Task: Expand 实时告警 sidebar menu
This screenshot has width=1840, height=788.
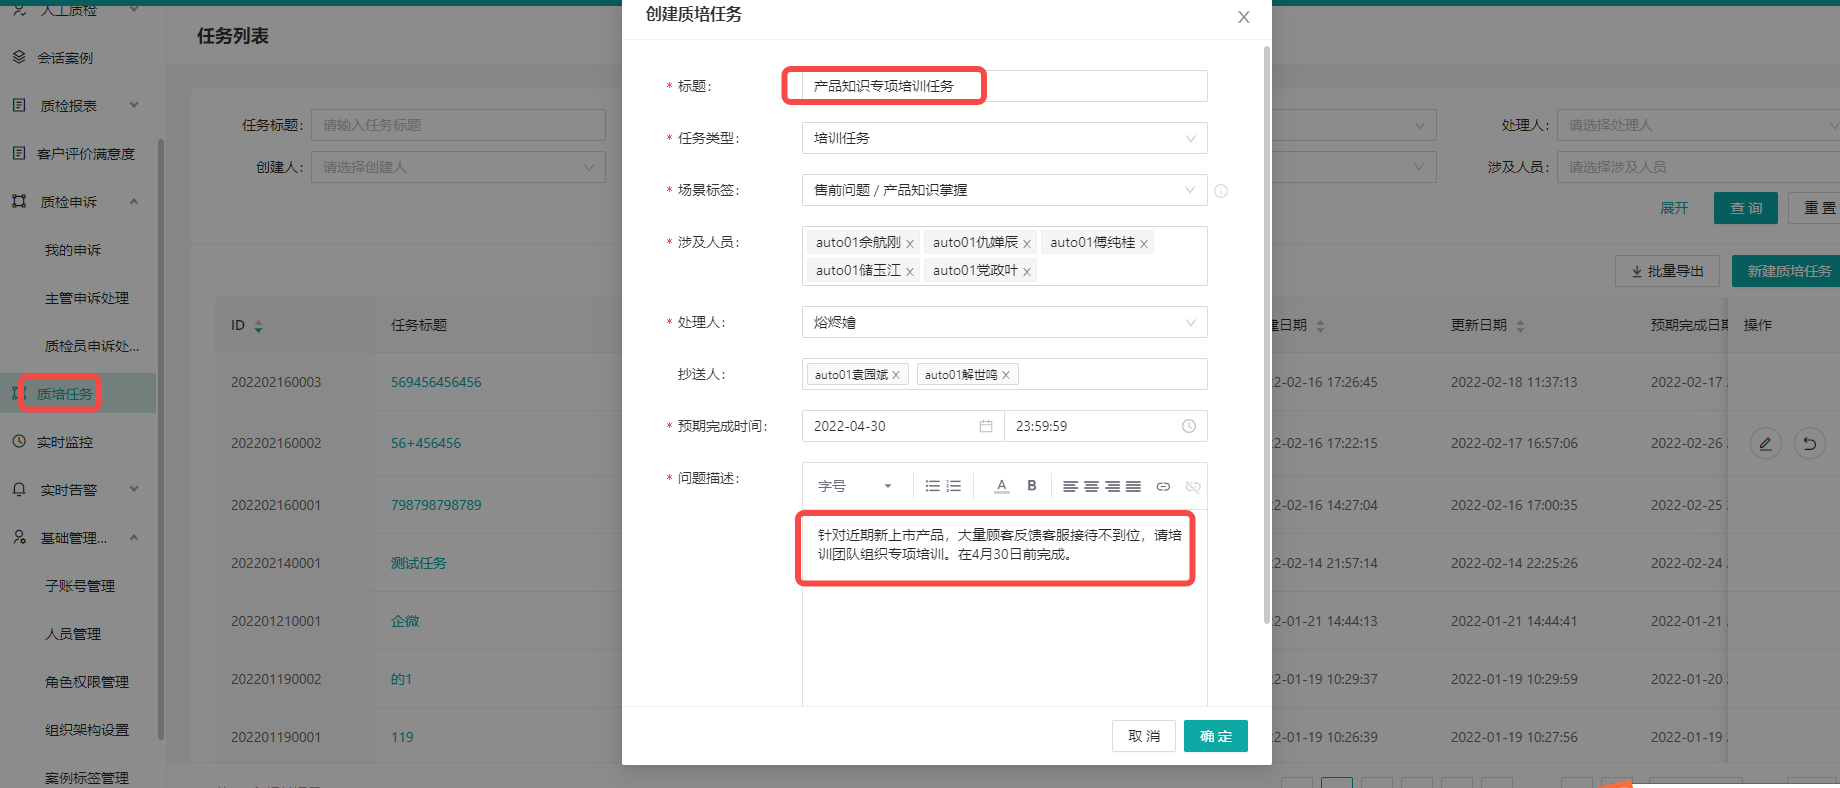Action: click(76, 490)
